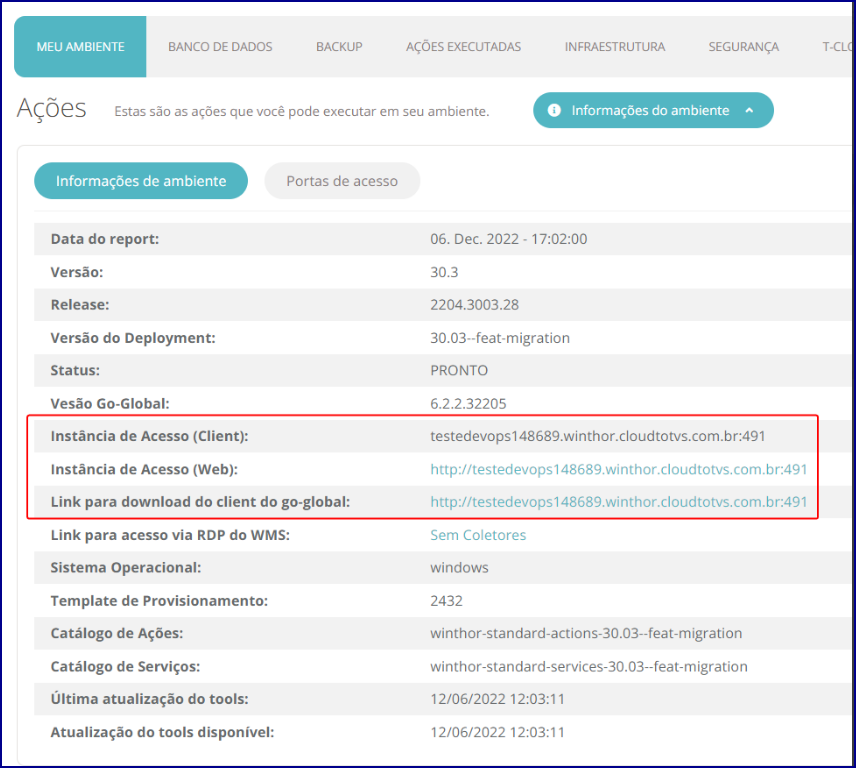Click version value 30.3
Screen dimensions: 856x768
444,272
